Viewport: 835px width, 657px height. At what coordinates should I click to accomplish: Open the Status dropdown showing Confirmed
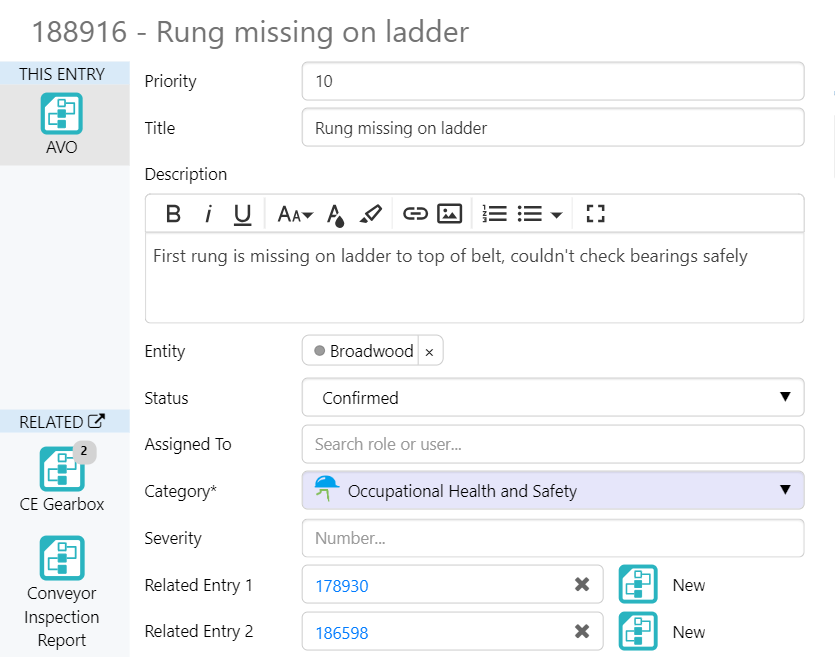tap(552, 398)
